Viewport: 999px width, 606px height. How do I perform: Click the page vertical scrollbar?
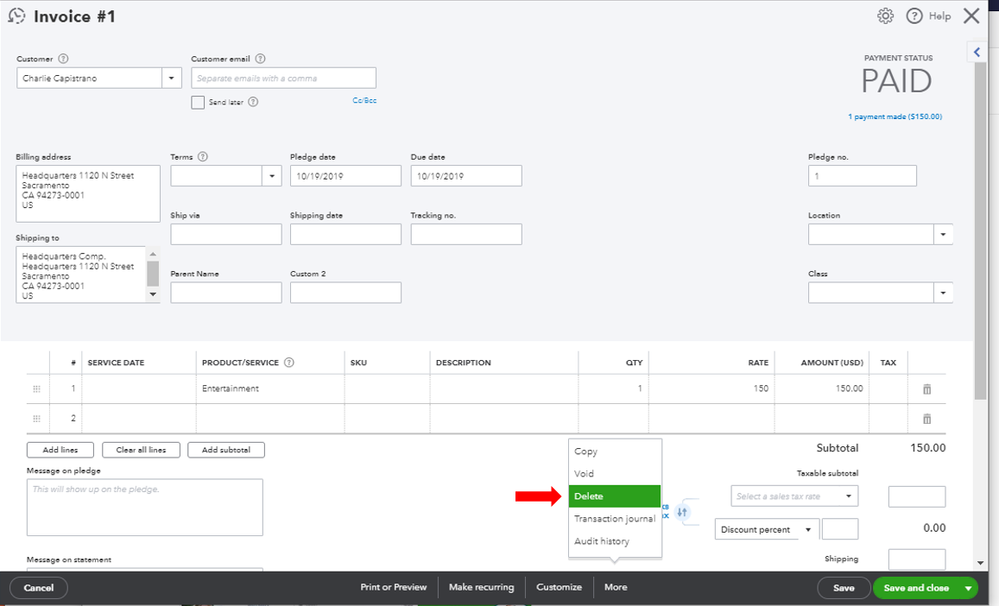coord(980,233)
